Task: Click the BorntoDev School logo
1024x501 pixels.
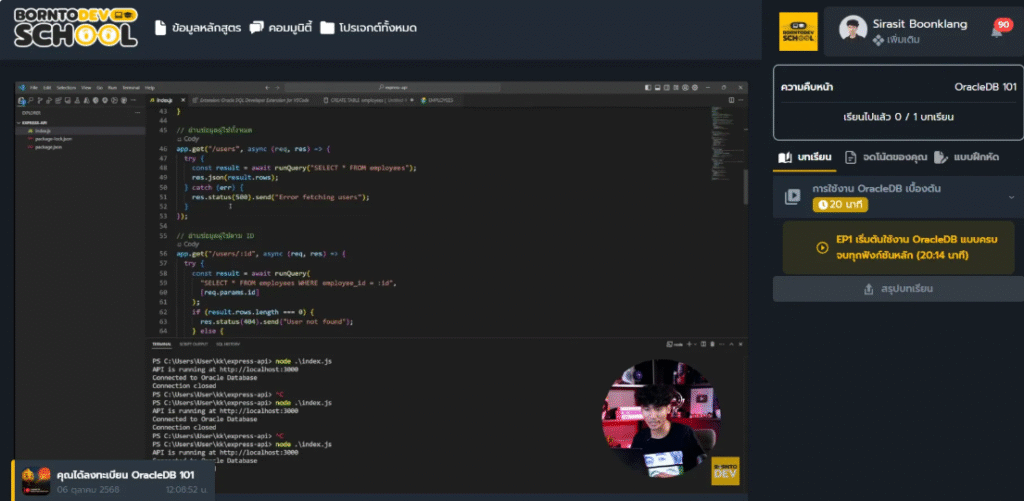Action: [75, 27]
